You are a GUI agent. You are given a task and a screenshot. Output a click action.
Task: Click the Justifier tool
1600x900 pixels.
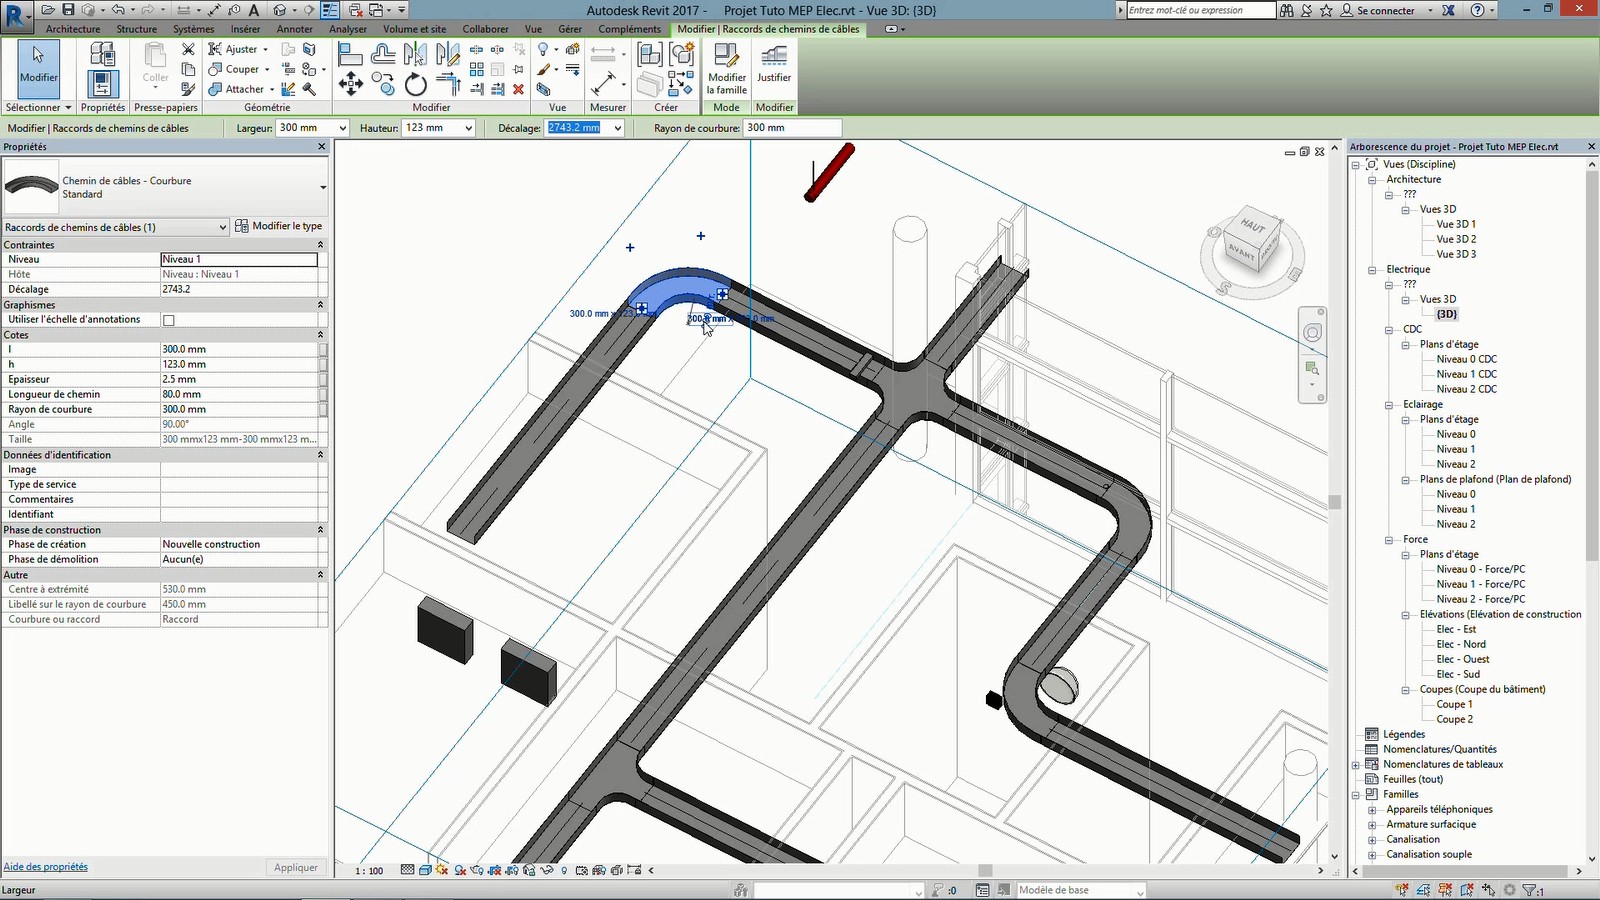pyautogui.click(x=774, y=63)
